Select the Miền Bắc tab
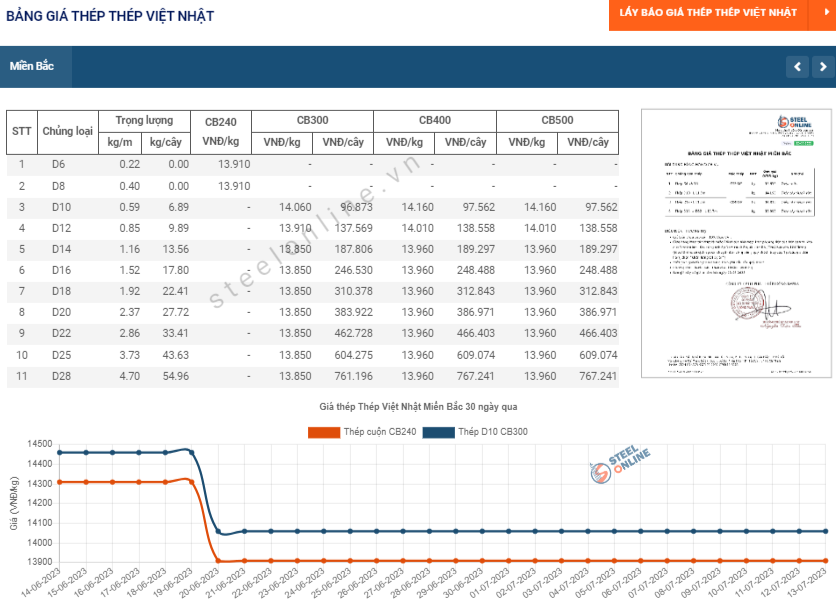Image resolution: width=836 pixels, height=604 pixels. coord(35,67)
